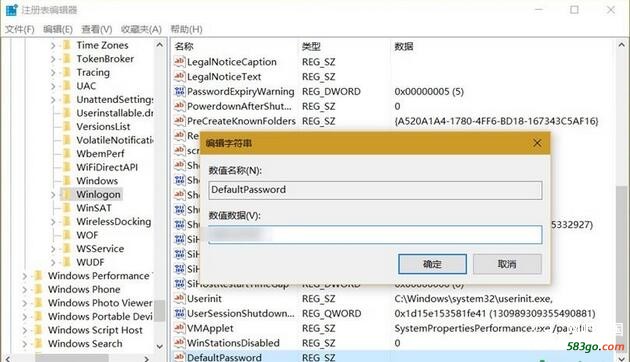Click the VersionsList folder icon
The width and height of the screenshot is (630, 362).
coord(67,127)
